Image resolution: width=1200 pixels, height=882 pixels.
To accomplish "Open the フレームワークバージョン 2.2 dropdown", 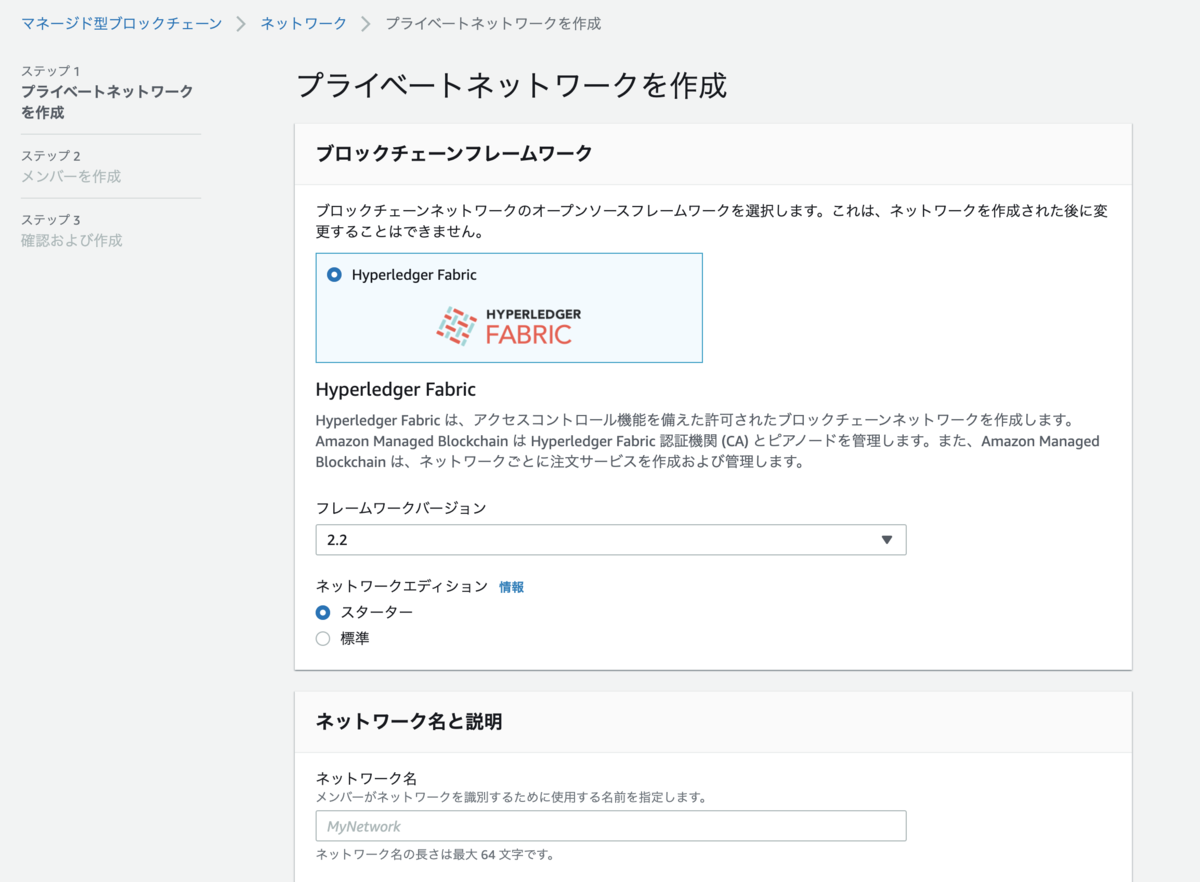I will point(611,540).
